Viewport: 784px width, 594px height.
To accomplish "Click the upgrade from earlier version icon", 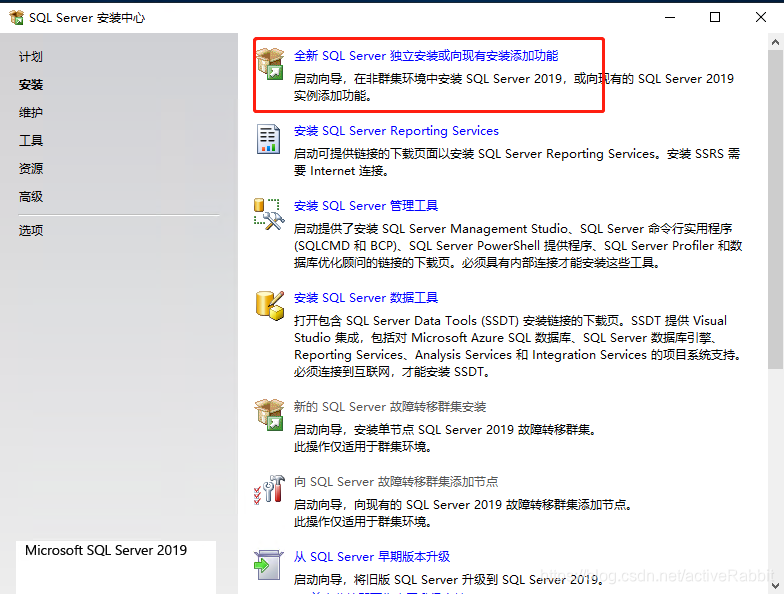I will click(268, 565).
